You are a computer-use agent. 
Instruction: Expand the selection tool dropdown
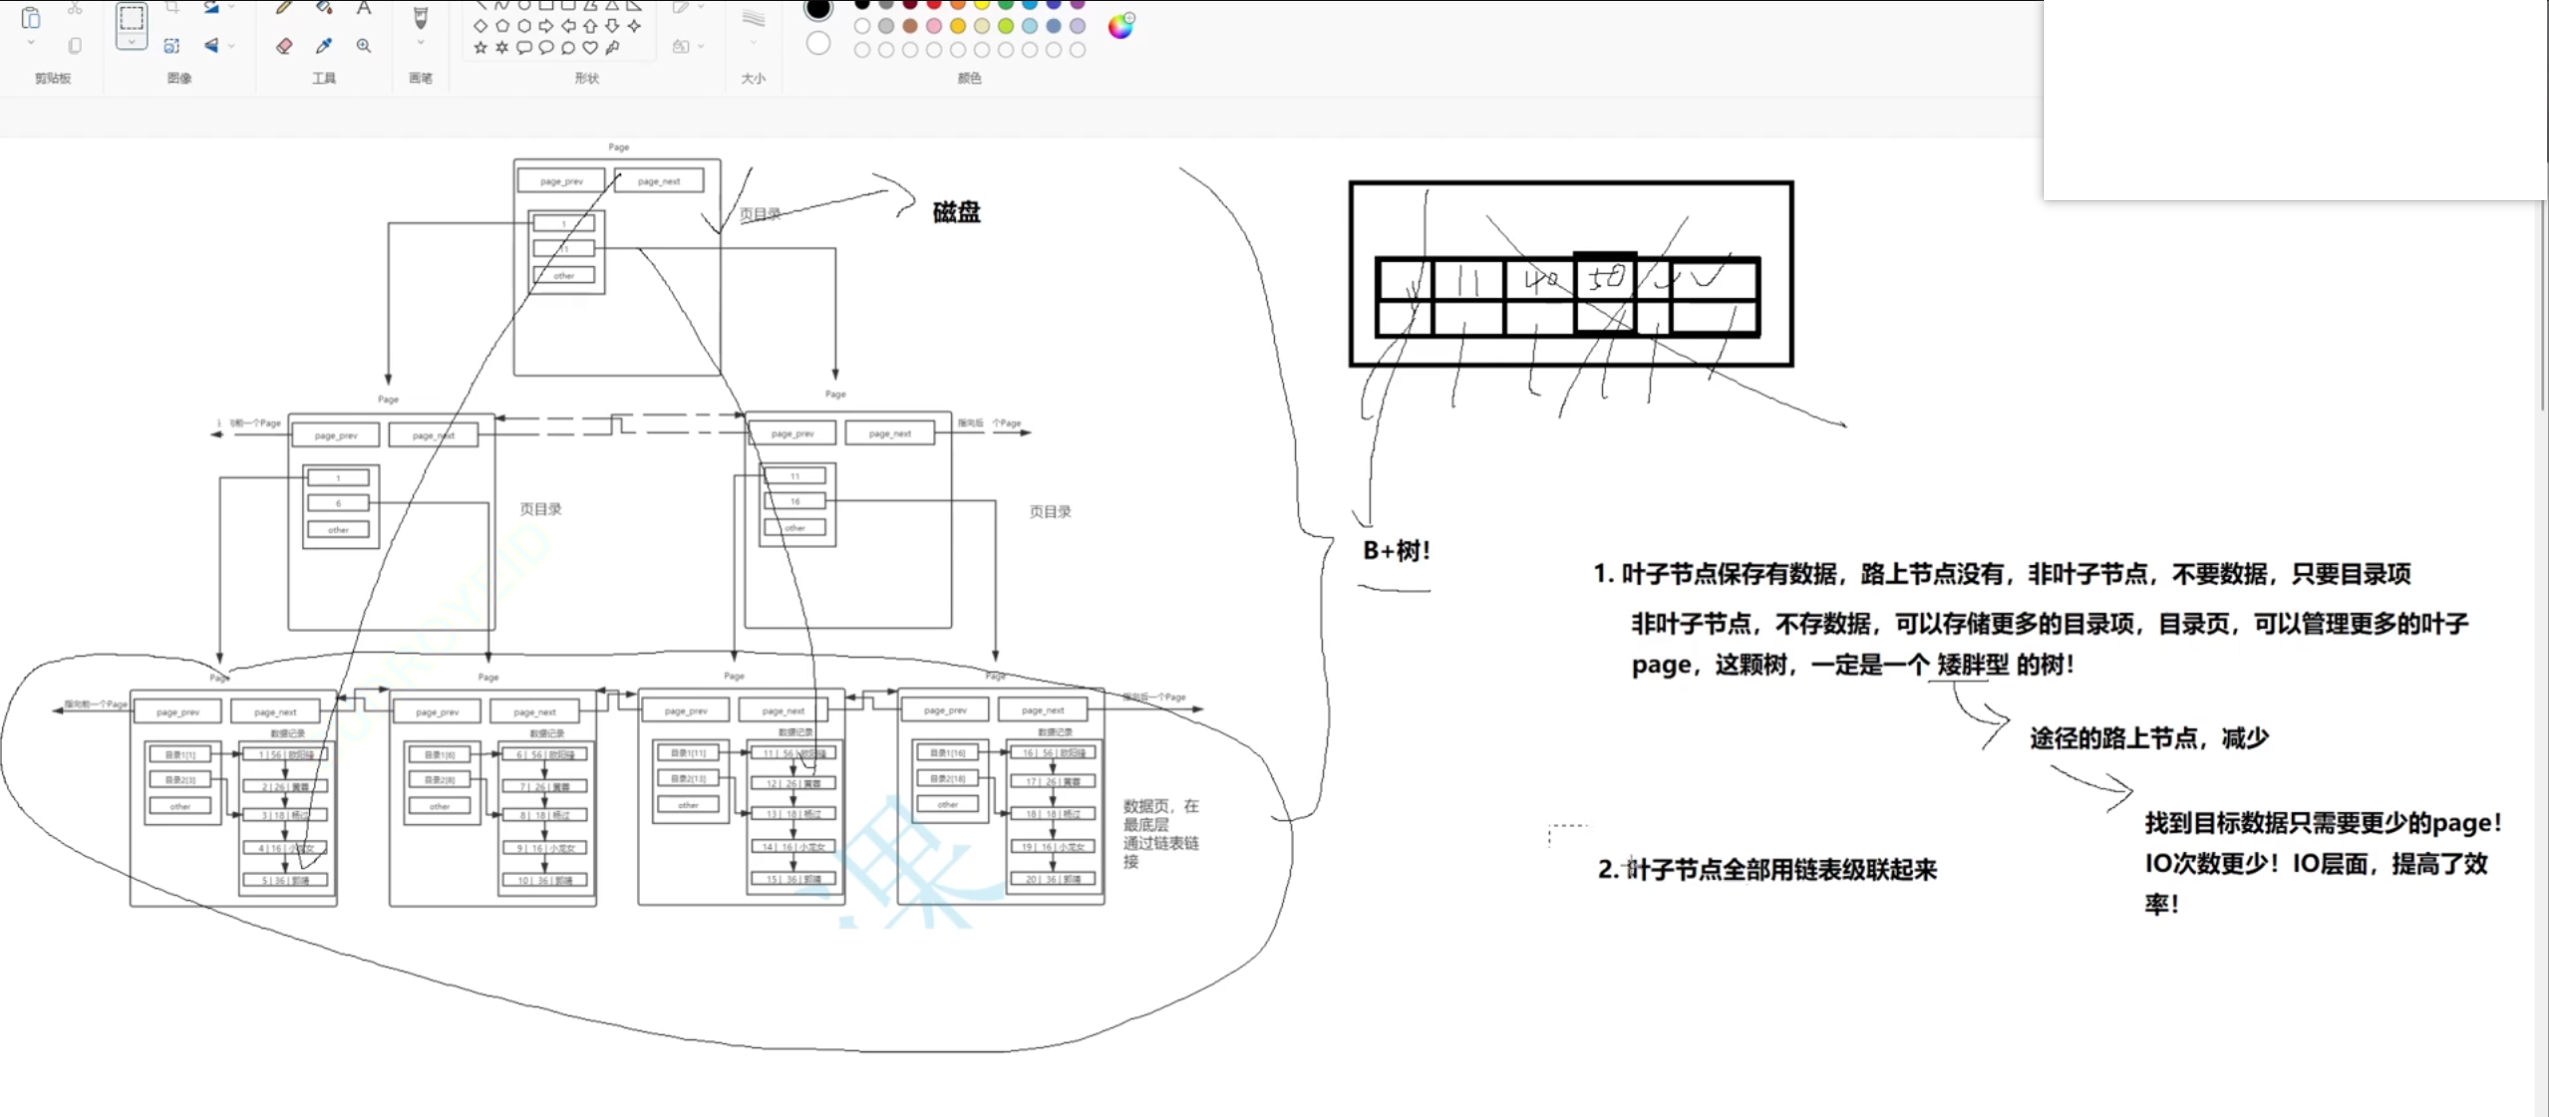131,43
